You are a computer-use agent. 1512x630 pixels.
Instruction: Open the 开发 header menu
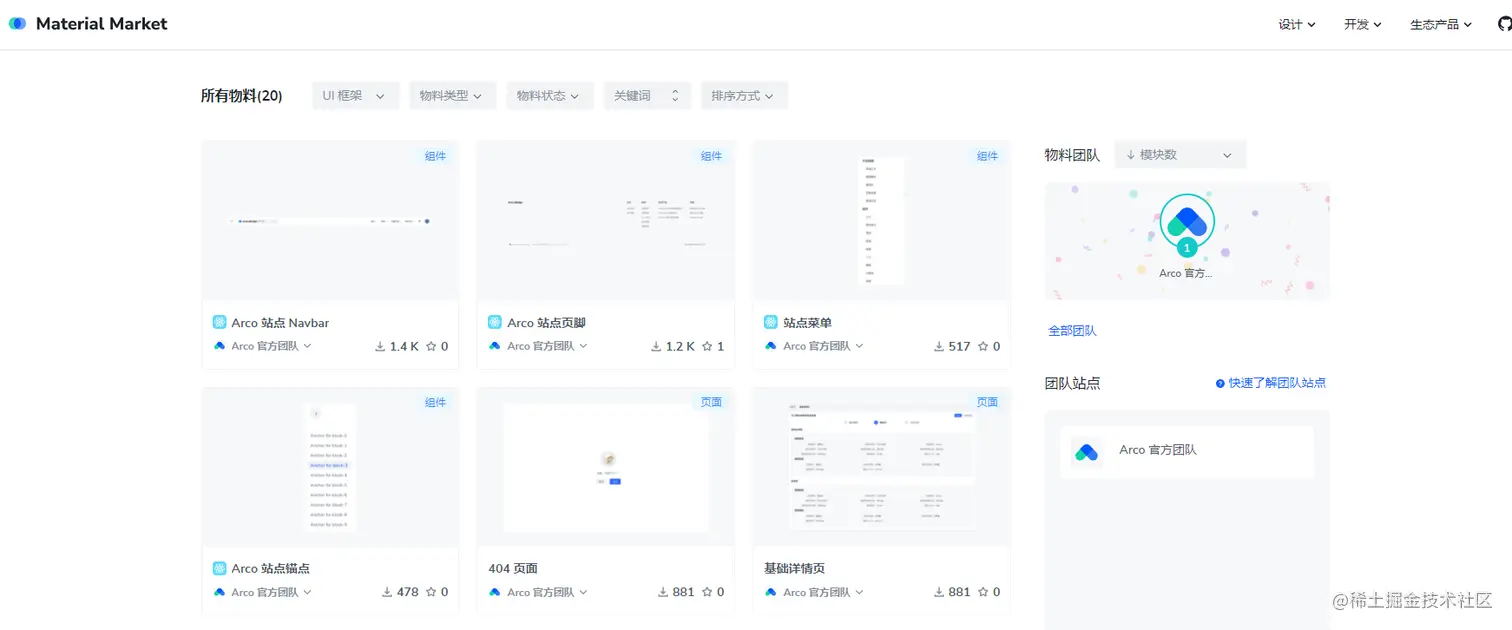coord(1363,24)
